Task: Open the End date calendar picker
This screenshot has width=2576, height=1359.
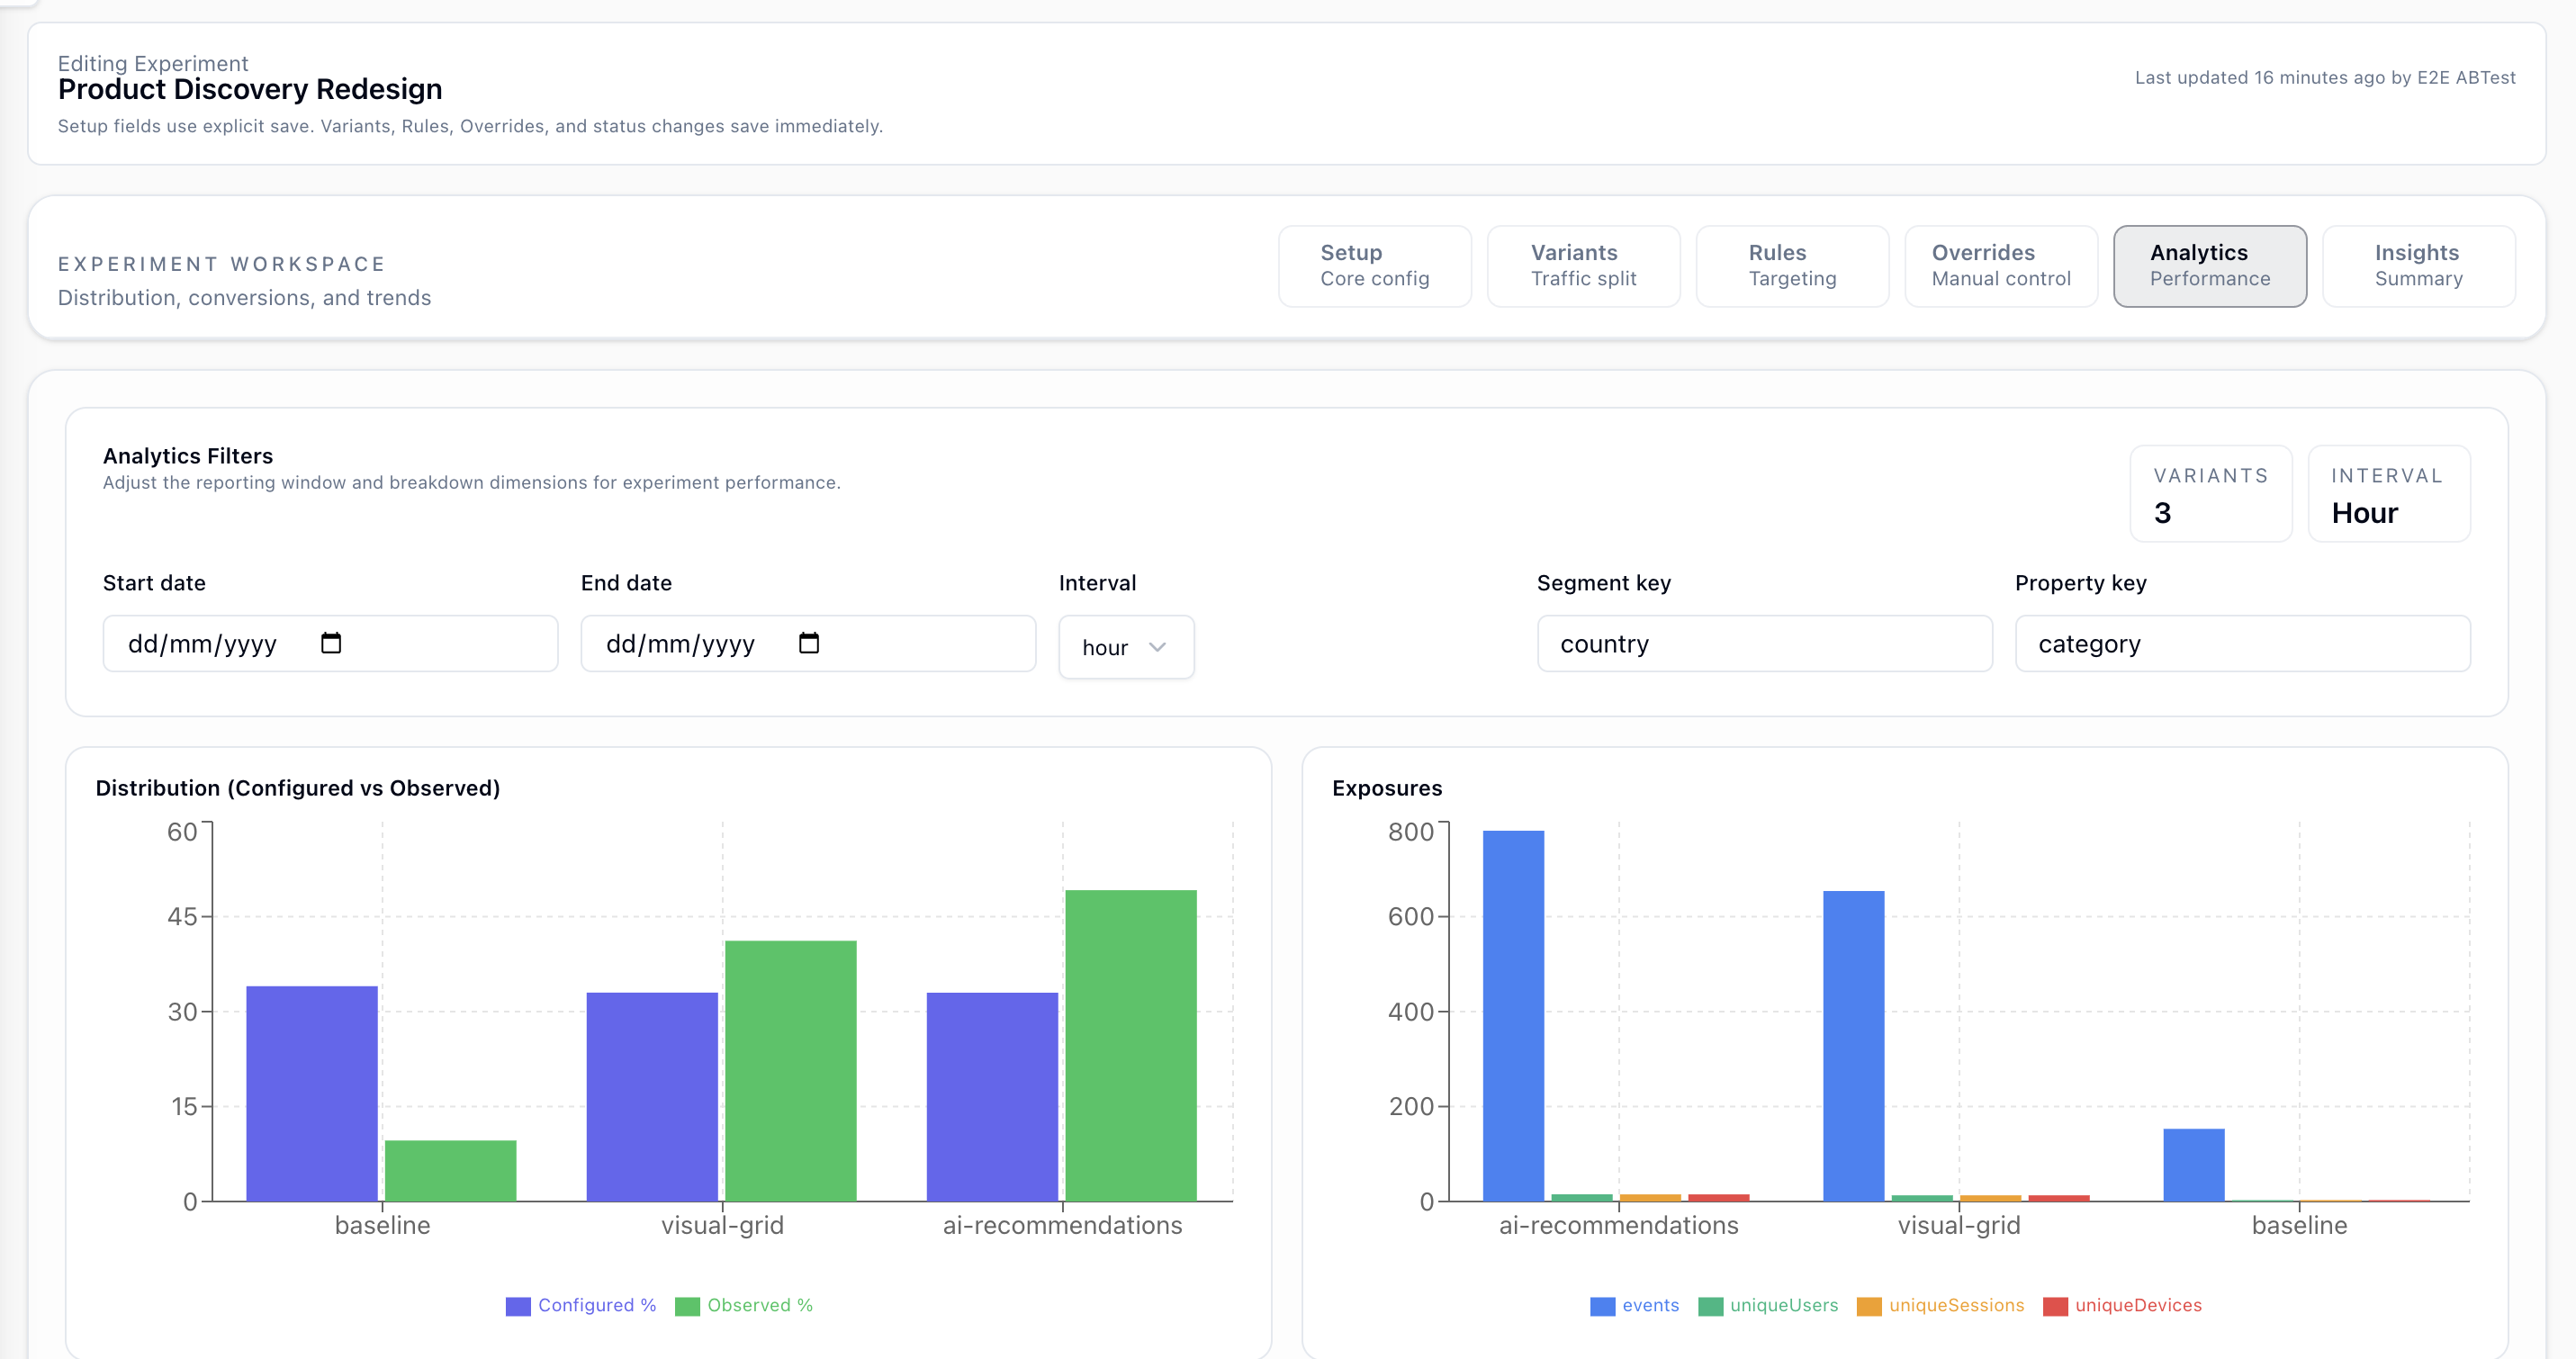Action: tap(809, 643)
